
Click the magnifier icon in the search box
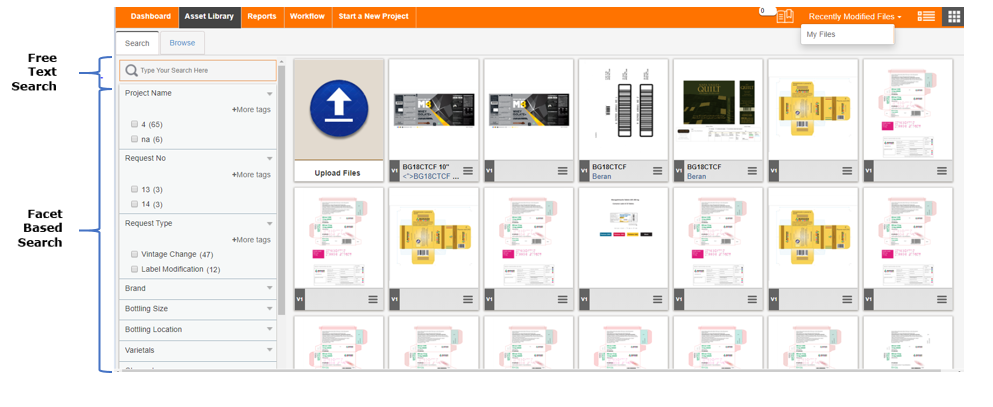pos(131,70)
